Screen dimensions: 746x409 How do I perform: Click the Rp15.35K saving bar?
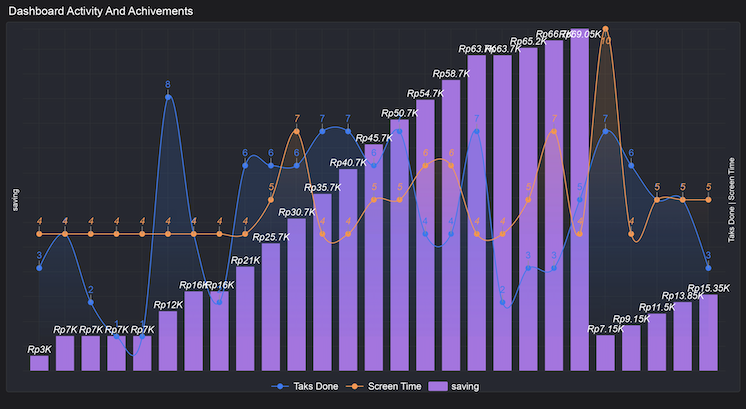708,333
